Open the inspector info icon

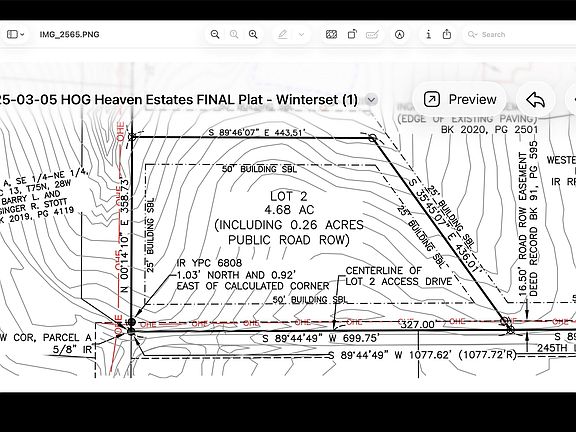(428, 35)
